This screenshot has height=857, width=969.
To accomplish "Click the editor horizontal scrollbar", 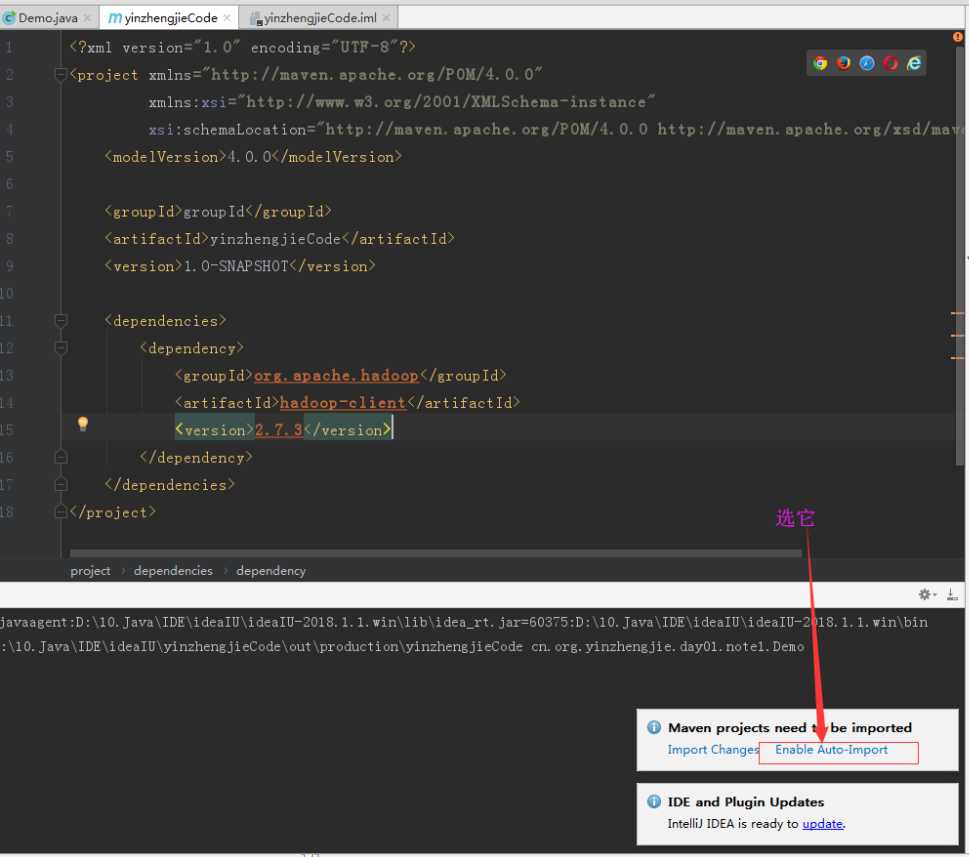I will coord(436,553).
